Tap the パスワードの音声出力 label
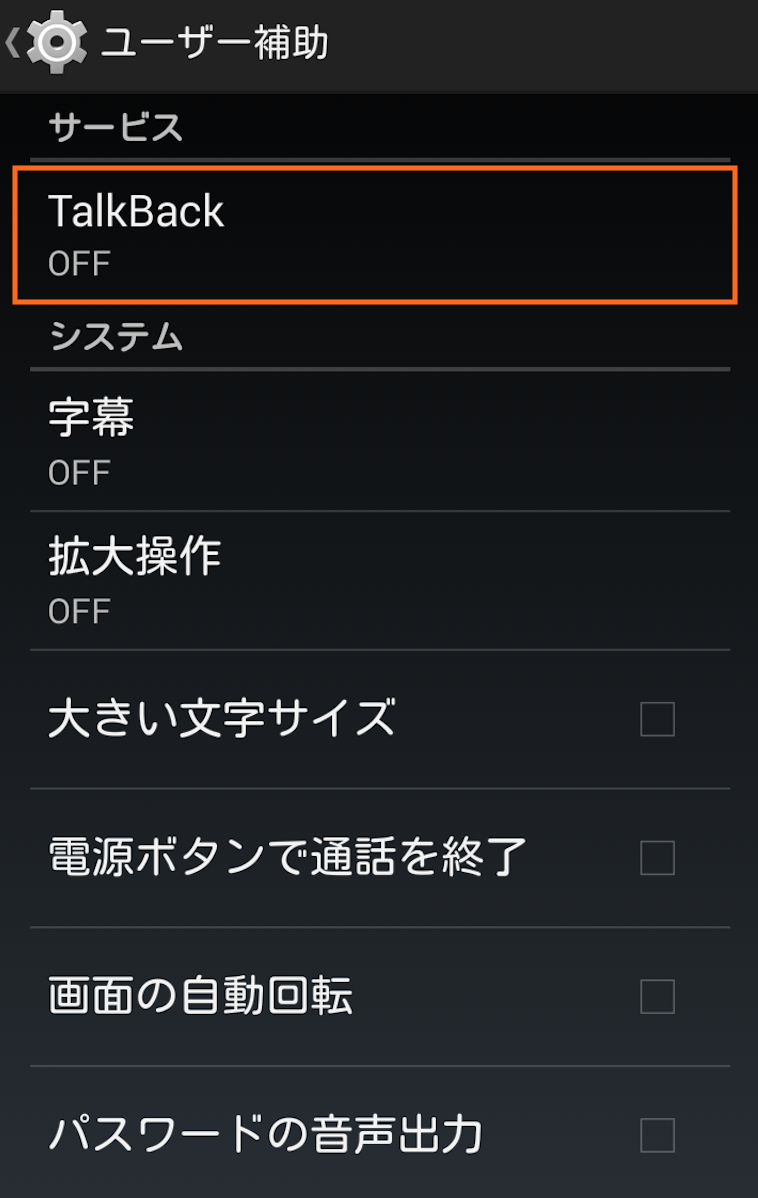758x1198 pixels. [266, 1134]
